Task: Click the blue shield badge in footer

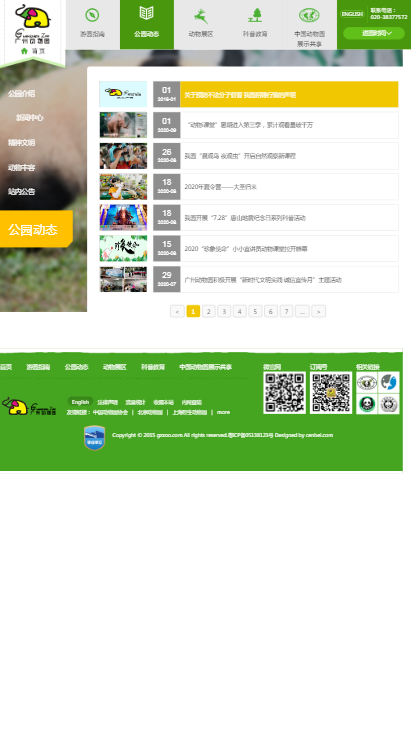Action: (95, 438)
